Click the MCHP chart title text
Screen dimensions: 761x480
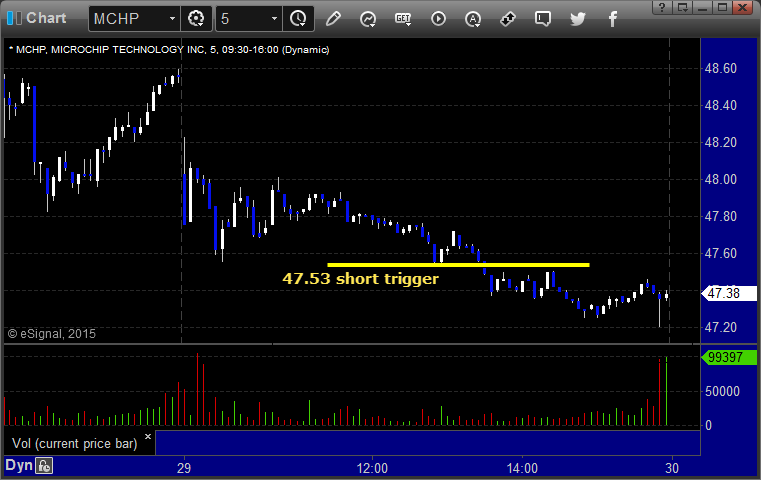pyautogui.click(x=169, y=50)
